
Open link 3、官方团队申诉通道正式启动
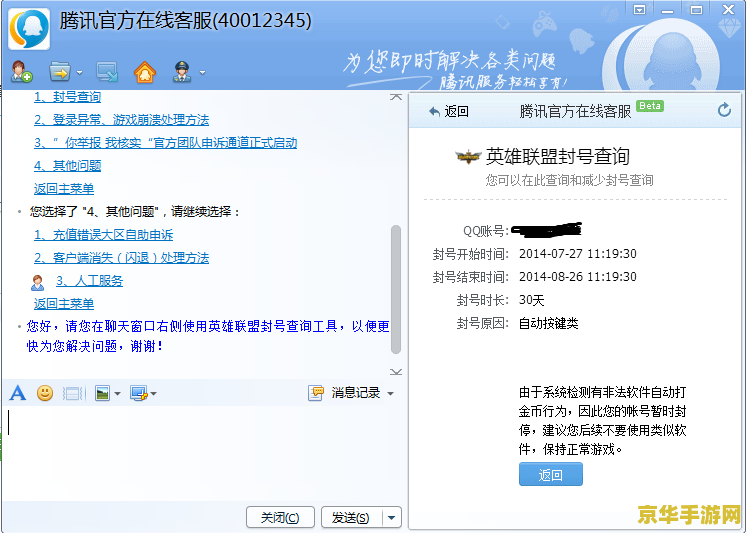165,142
